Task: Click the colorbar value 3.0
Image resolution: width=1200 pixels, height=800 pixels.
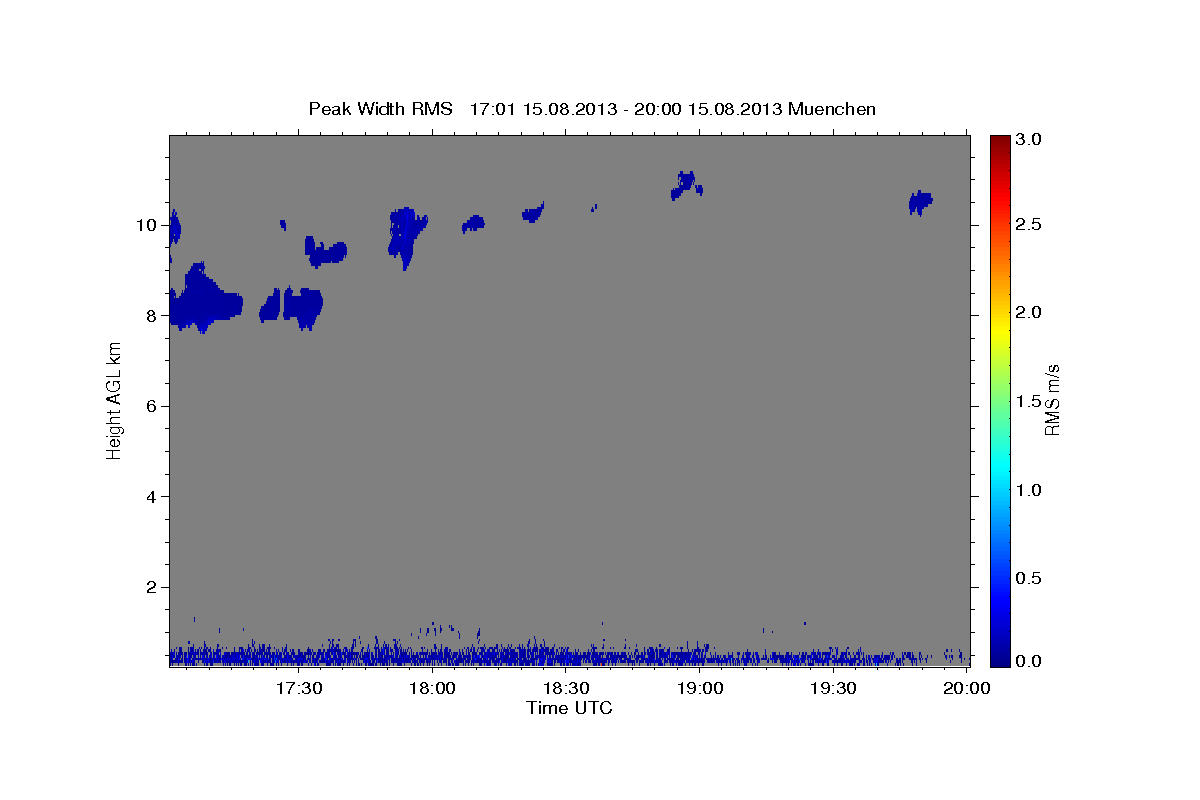Action: pyautogui.click(x=1030, y=140)
